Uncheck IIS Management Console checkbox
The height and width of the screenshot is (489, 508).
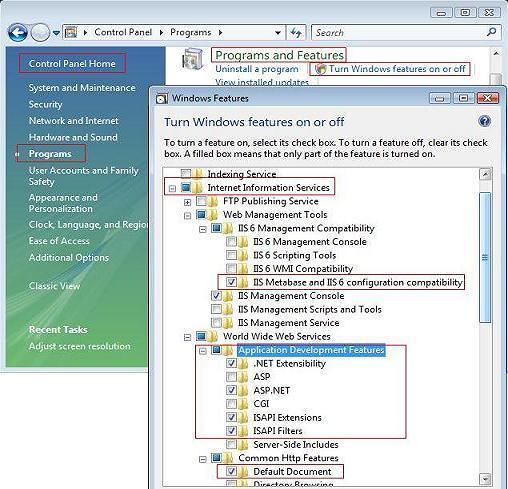(216, 295)
